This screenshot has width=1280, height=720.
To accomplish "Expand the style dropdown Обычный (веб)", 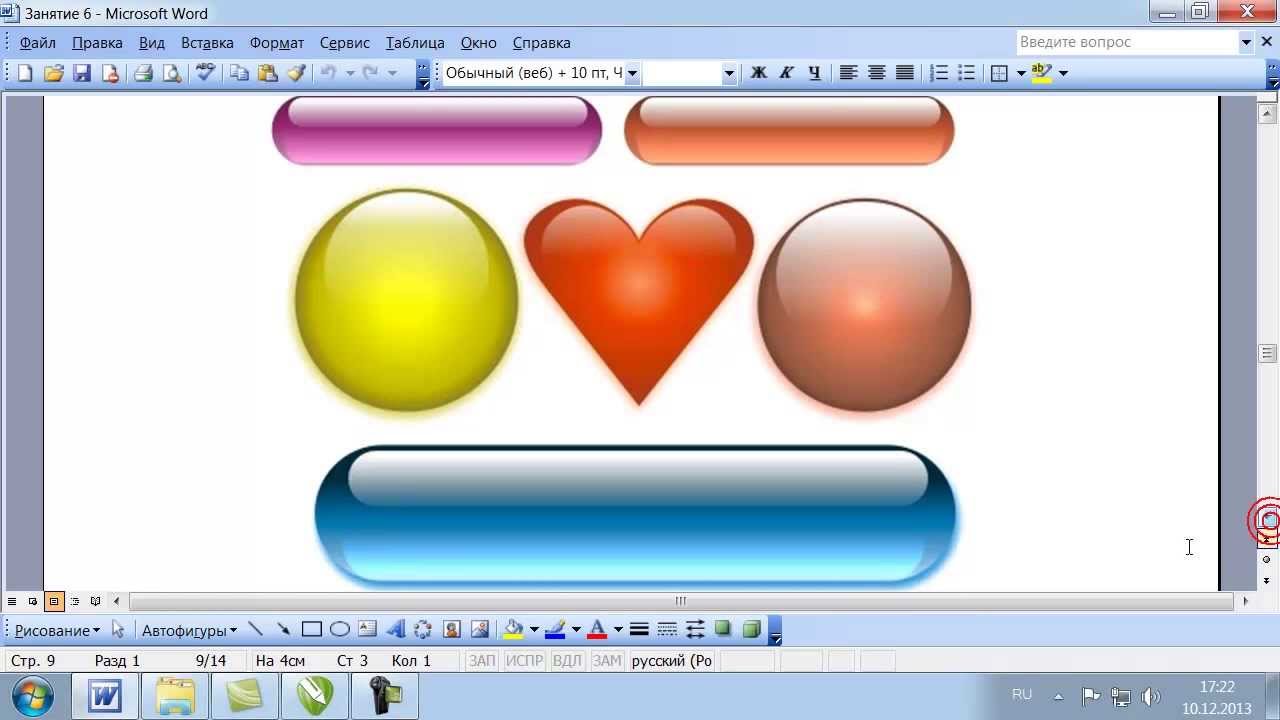I will tap(632, 73).
